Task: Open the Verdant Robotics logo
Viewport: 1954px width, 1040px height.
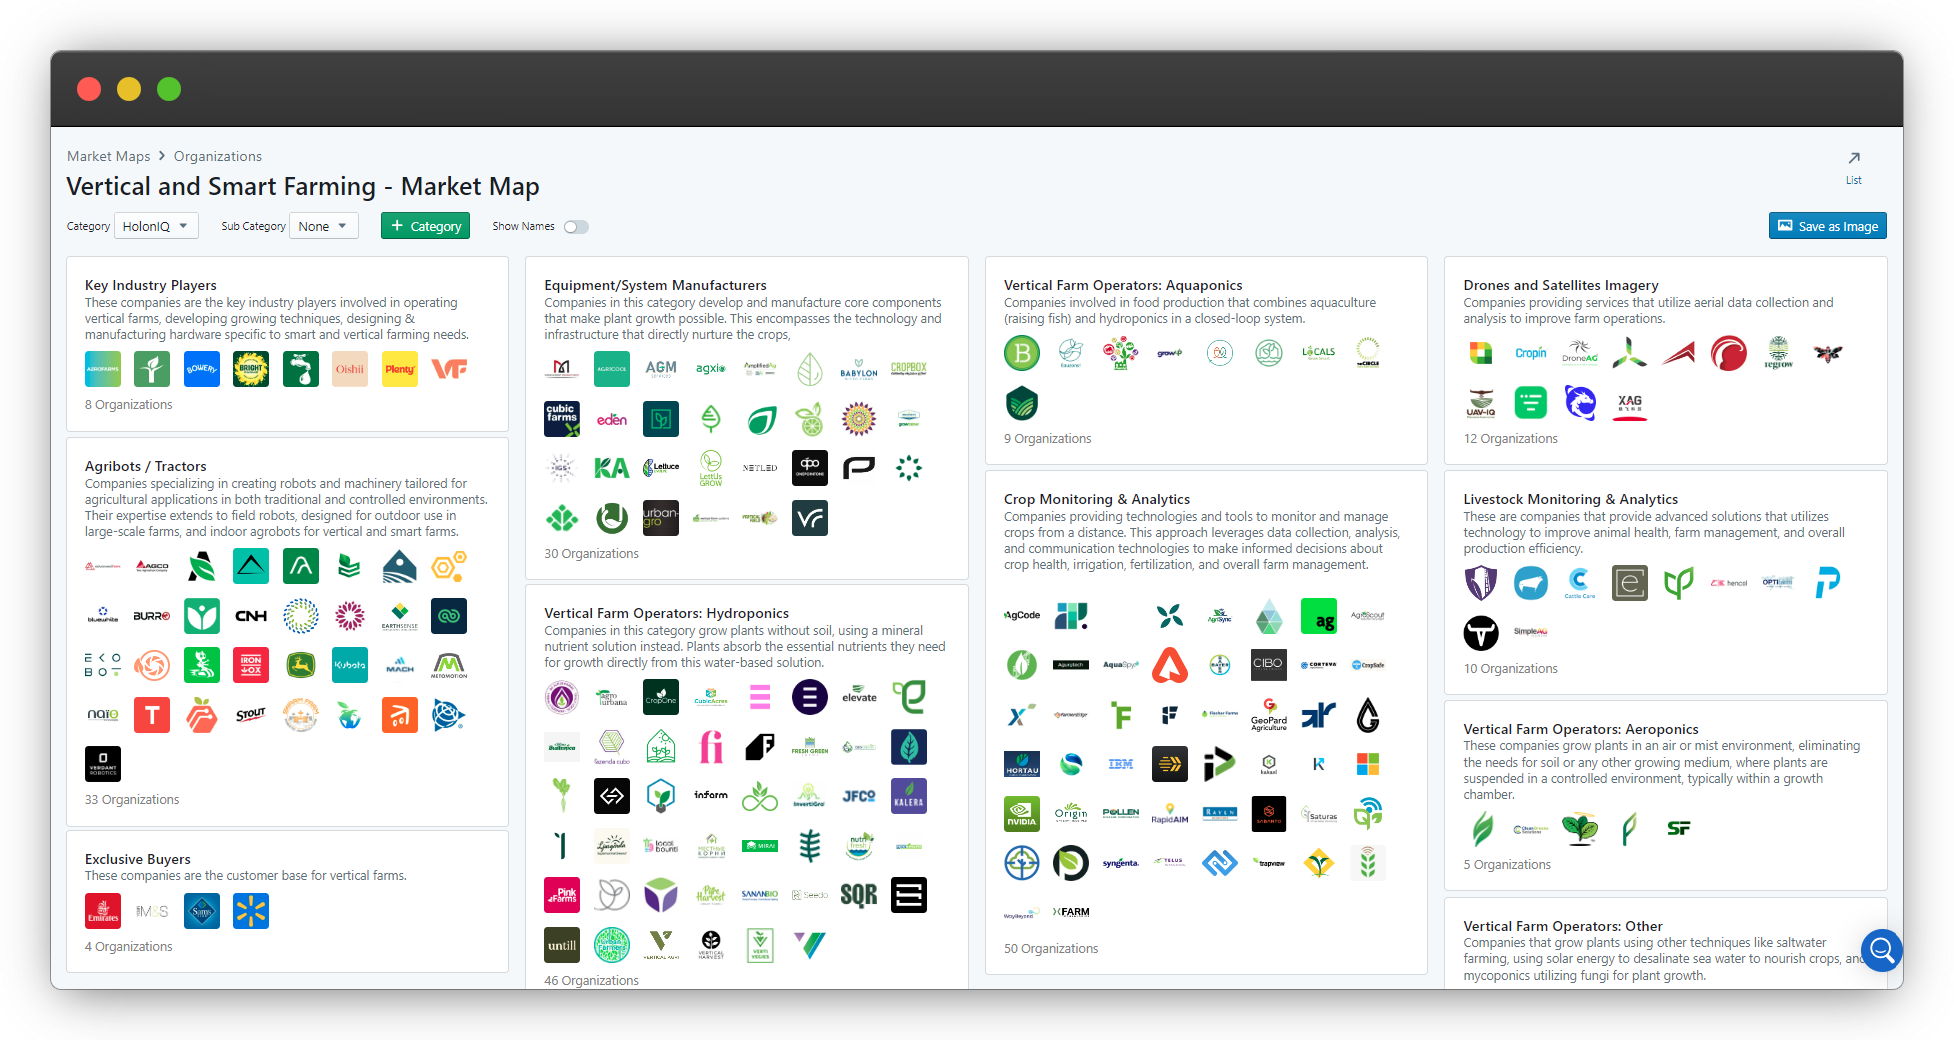Action: tap(103, 764)
